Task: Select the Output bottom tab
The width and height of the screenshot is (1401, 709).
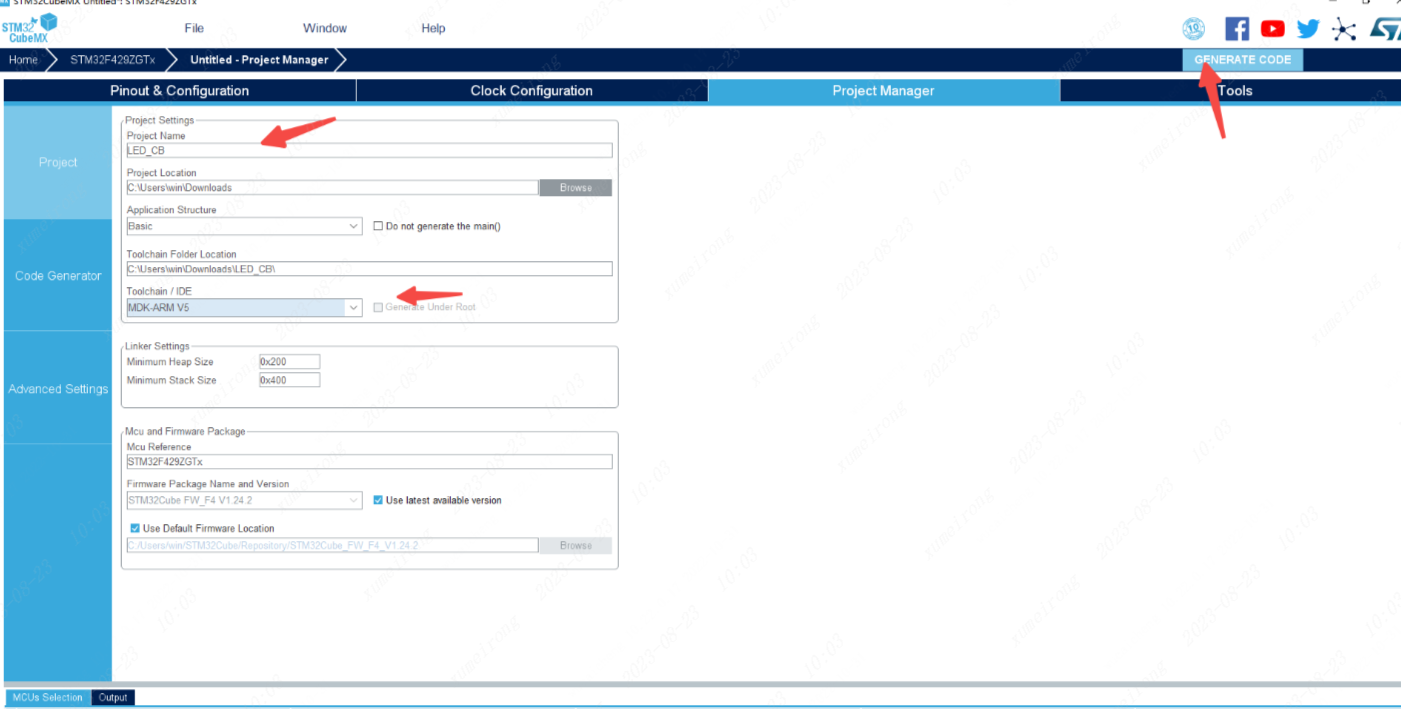Action: pyautogui.click(x=113, y=697)
